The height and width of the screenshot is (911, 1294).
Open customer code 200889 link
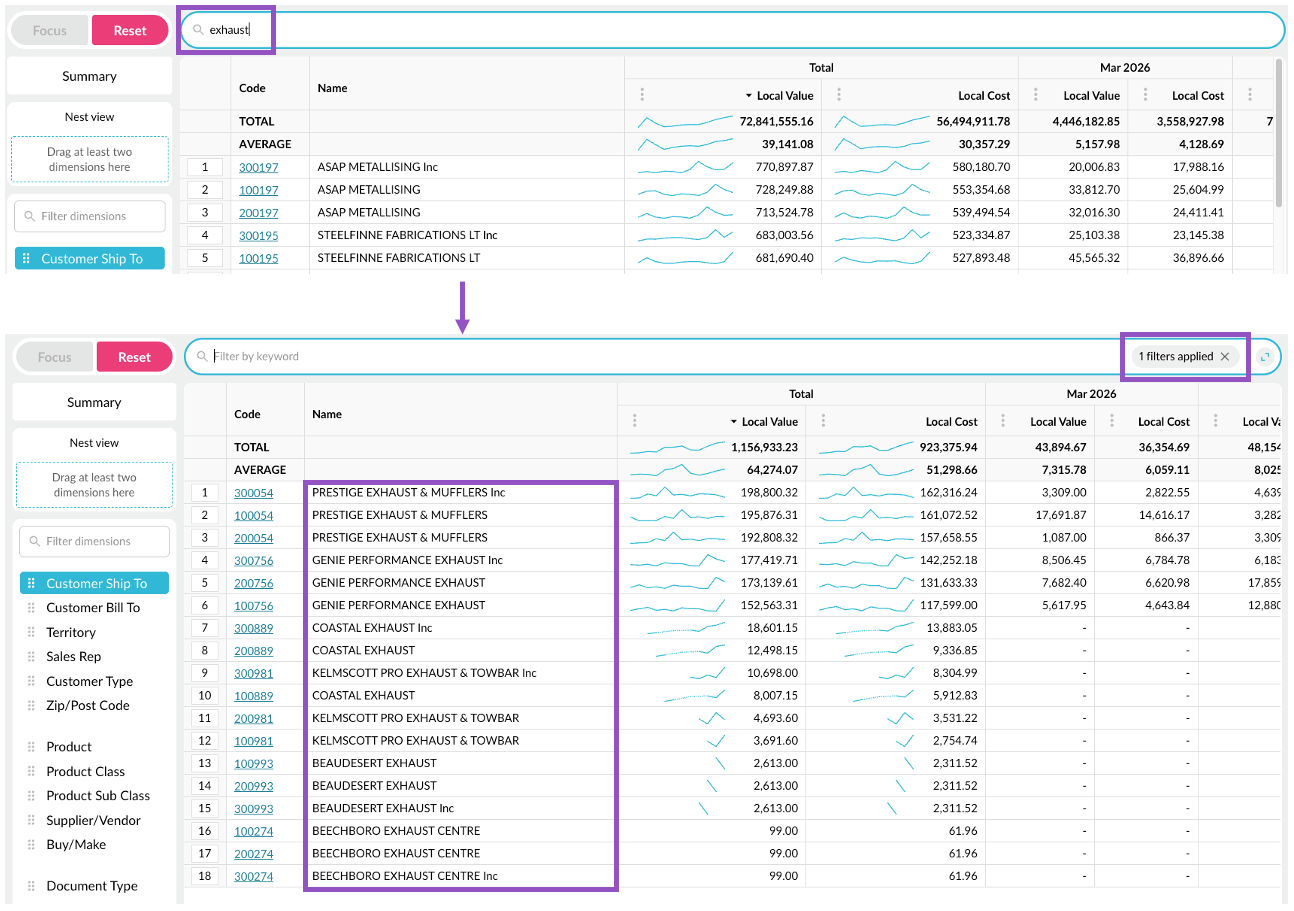(x=254, y=651)
